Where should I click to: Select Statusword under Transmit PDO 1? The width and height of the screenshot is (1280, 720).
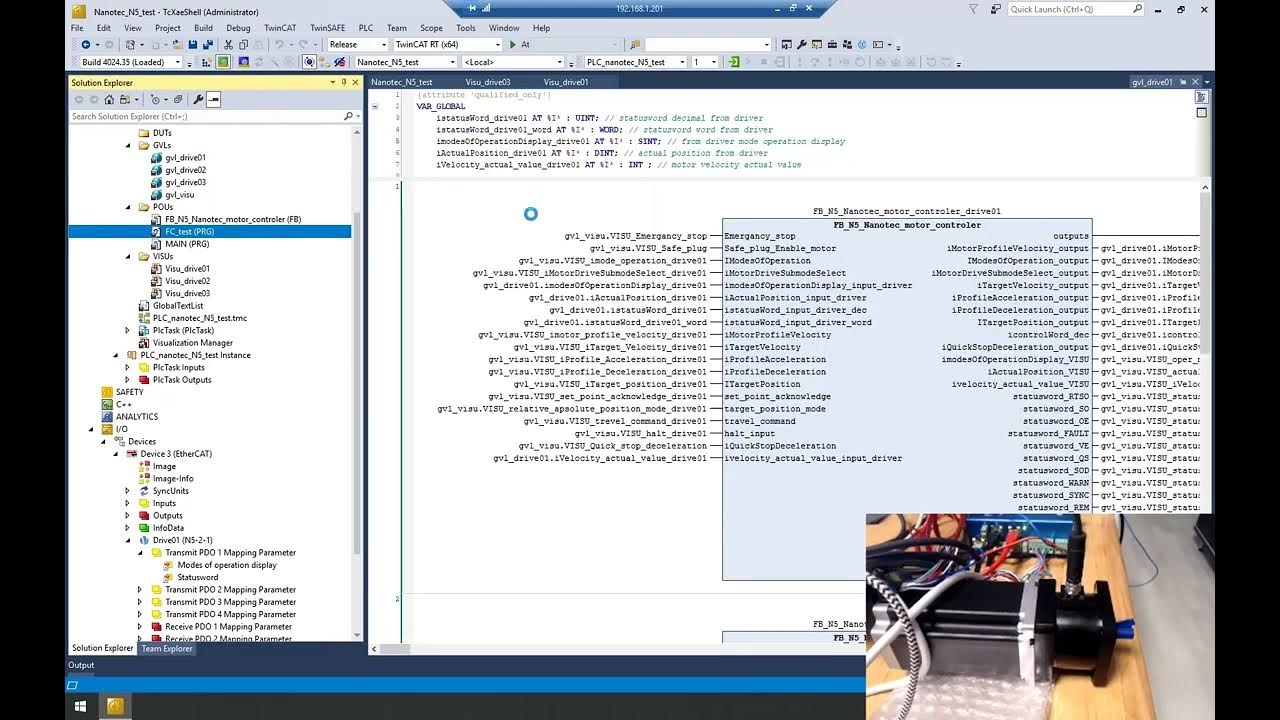click(x=197, y=577)
